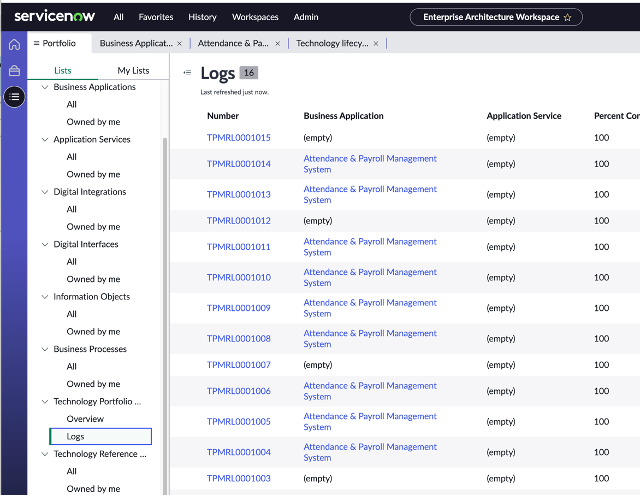Open Owned by me under Business Processes
This screenshot has width=640, height=496.
click(93, 384)
